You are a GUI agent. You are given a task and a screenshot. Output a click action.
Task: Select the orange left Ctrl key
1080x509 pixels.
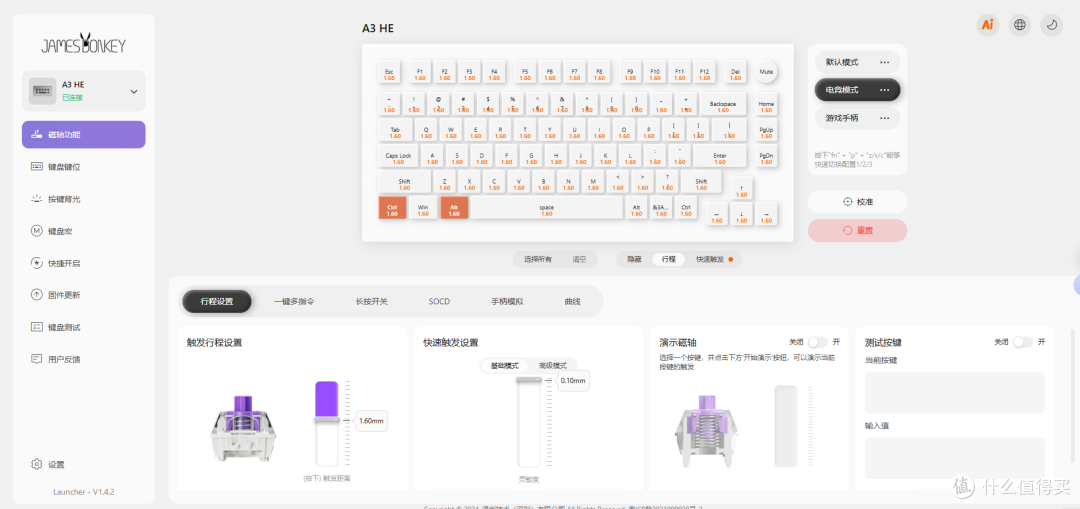coord(392,208)
